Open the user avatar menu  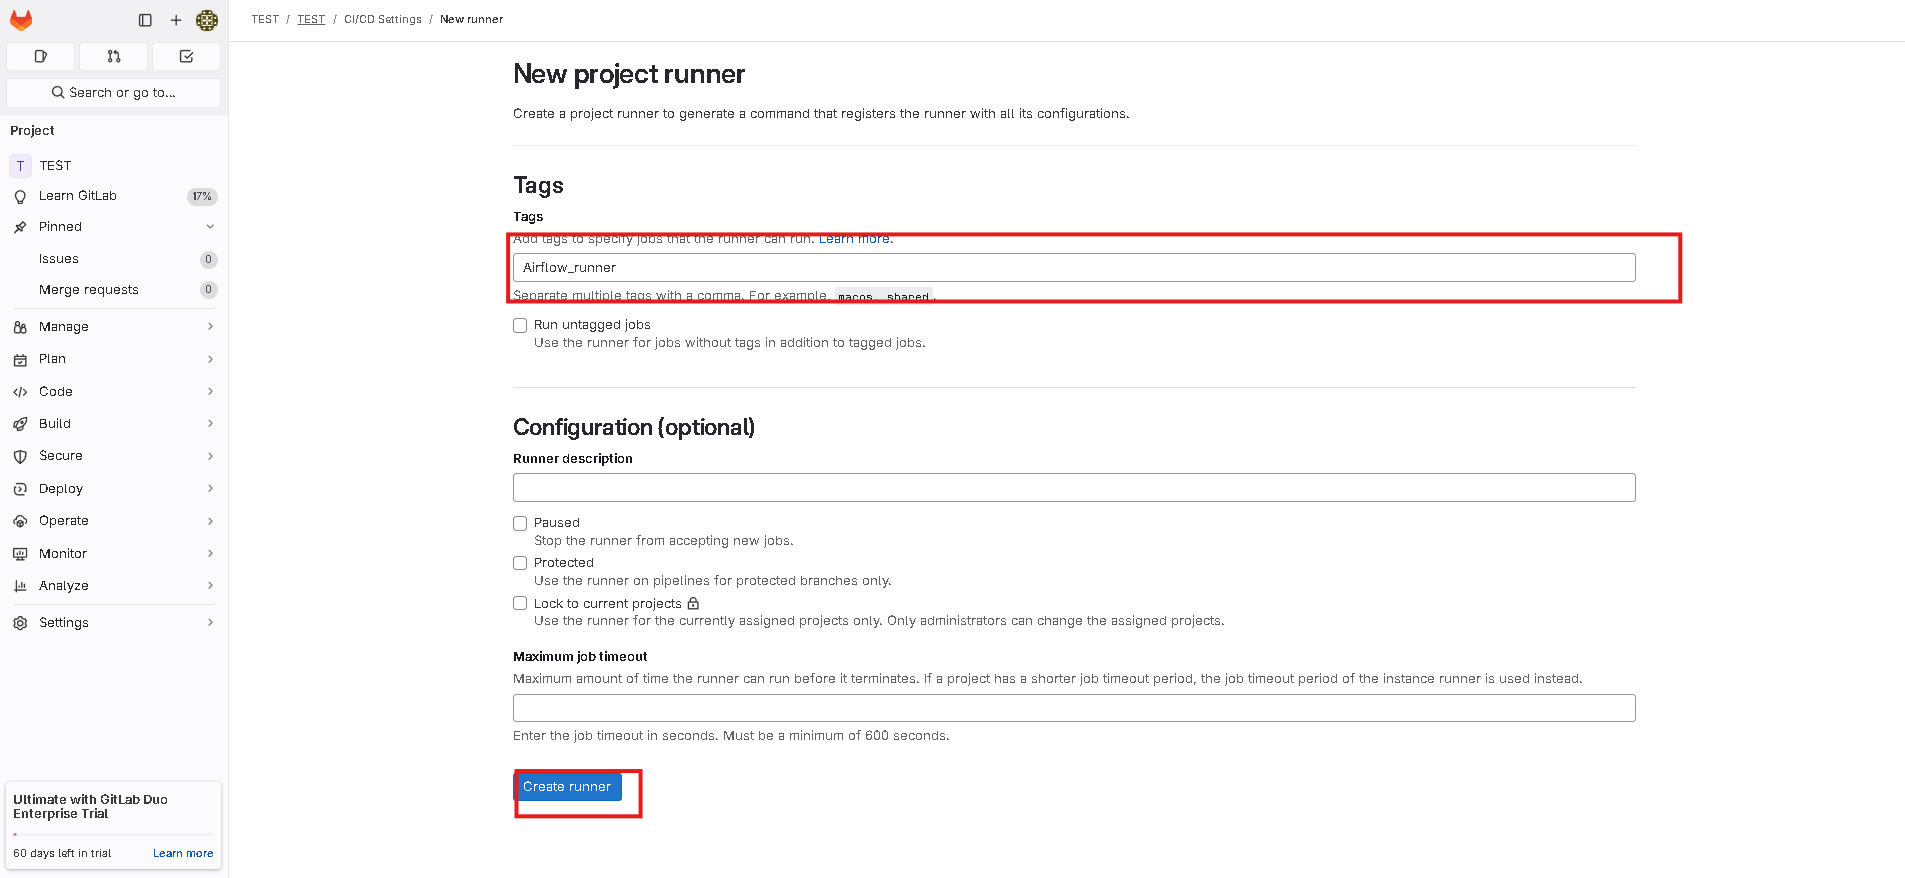pos(207,20)
